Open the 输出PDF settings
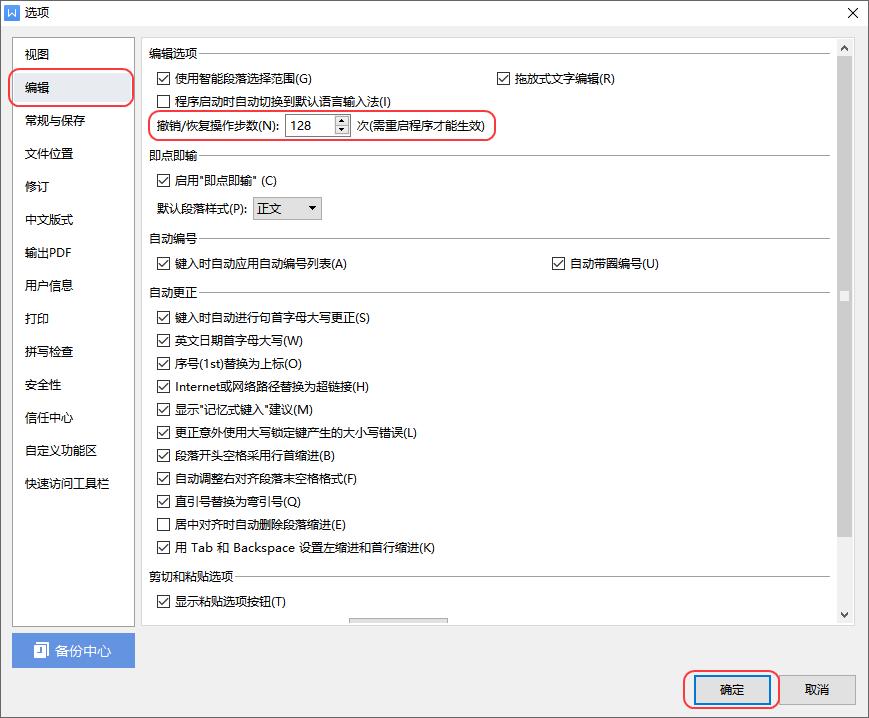Viewport: 869px width, 718px height. [x=50, y=252]
